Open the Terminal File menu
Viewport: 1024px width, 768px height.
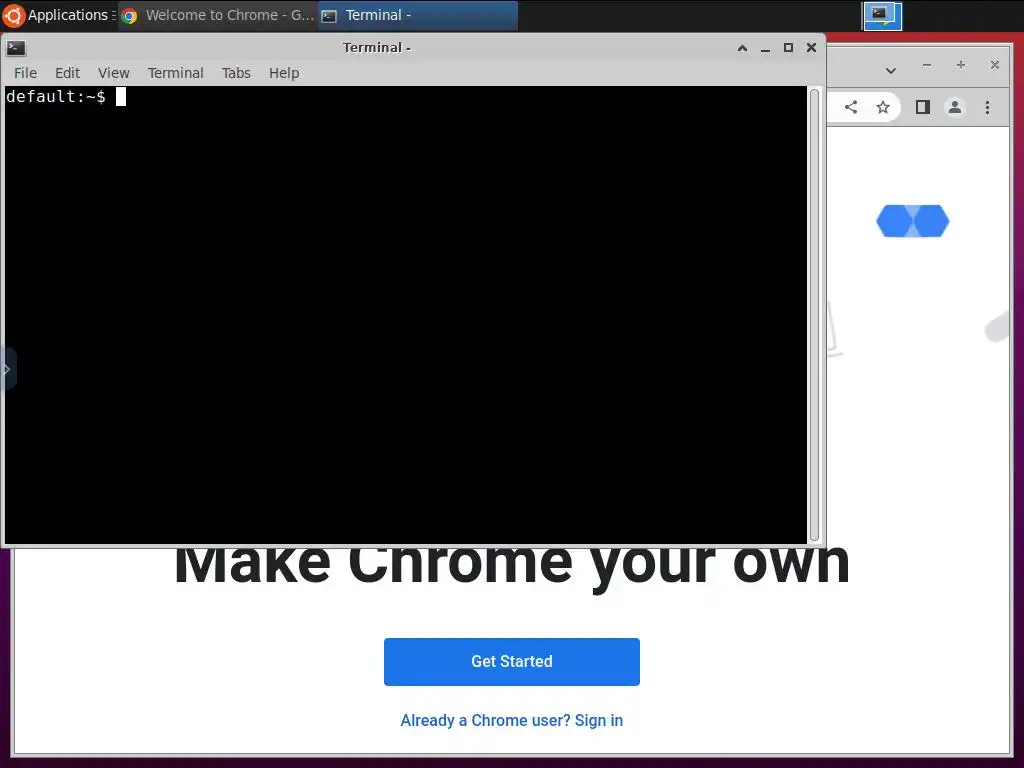[25, 72]
